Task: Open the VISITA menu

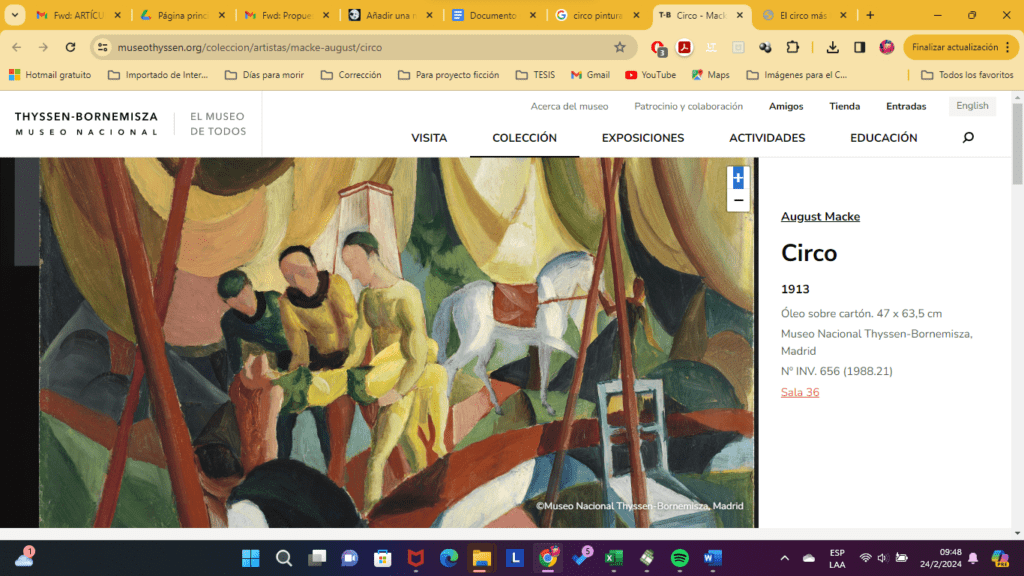Action: (x=429, y=138)
